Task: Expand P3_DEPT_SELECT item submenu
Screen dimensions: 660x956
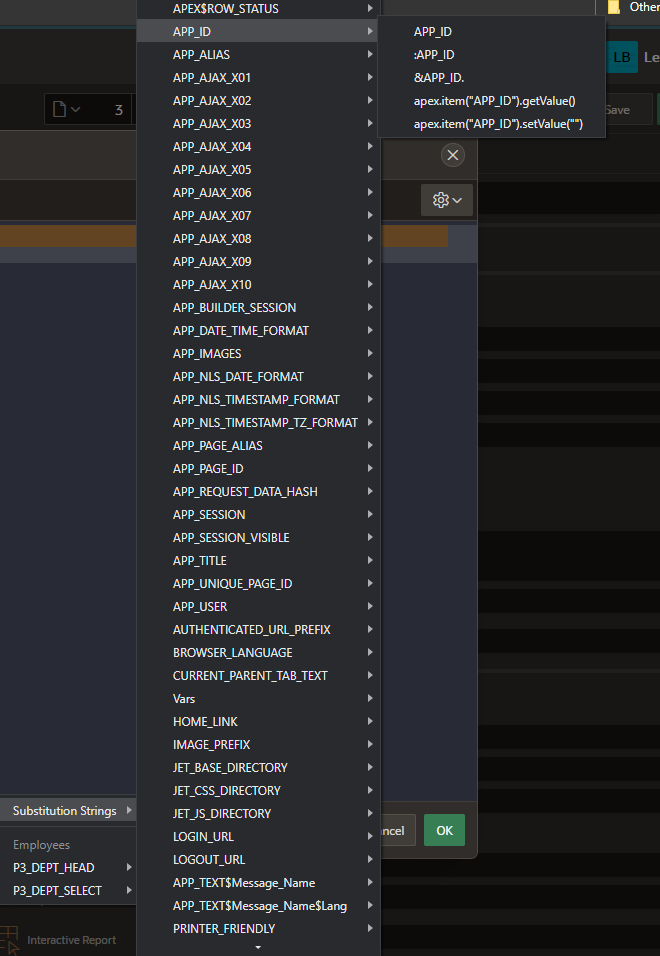Action: pos(68,891)
